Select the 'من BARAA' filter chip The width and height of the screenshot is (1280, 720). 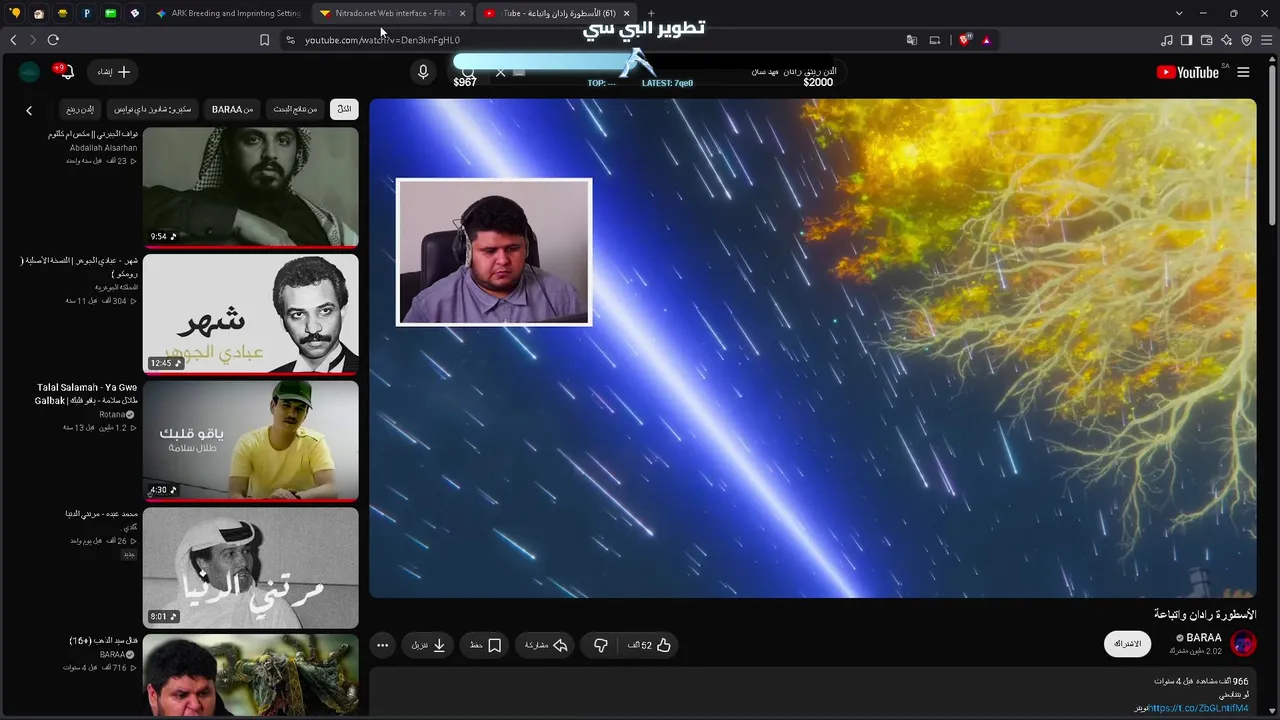pyautogui.click(x=232, y=109)
